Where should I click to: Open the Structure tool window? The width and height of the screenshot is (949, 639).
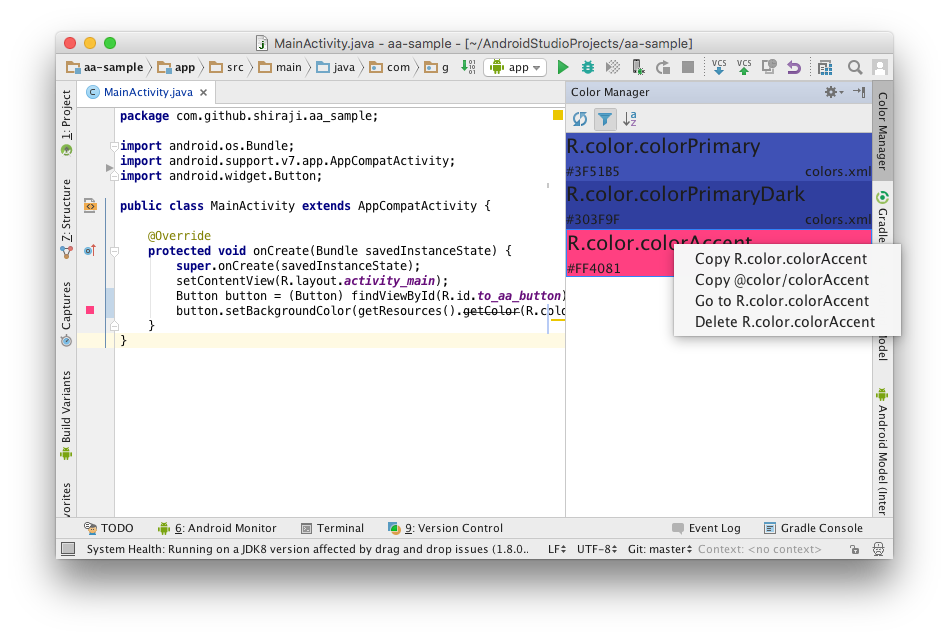pos(66,218)
